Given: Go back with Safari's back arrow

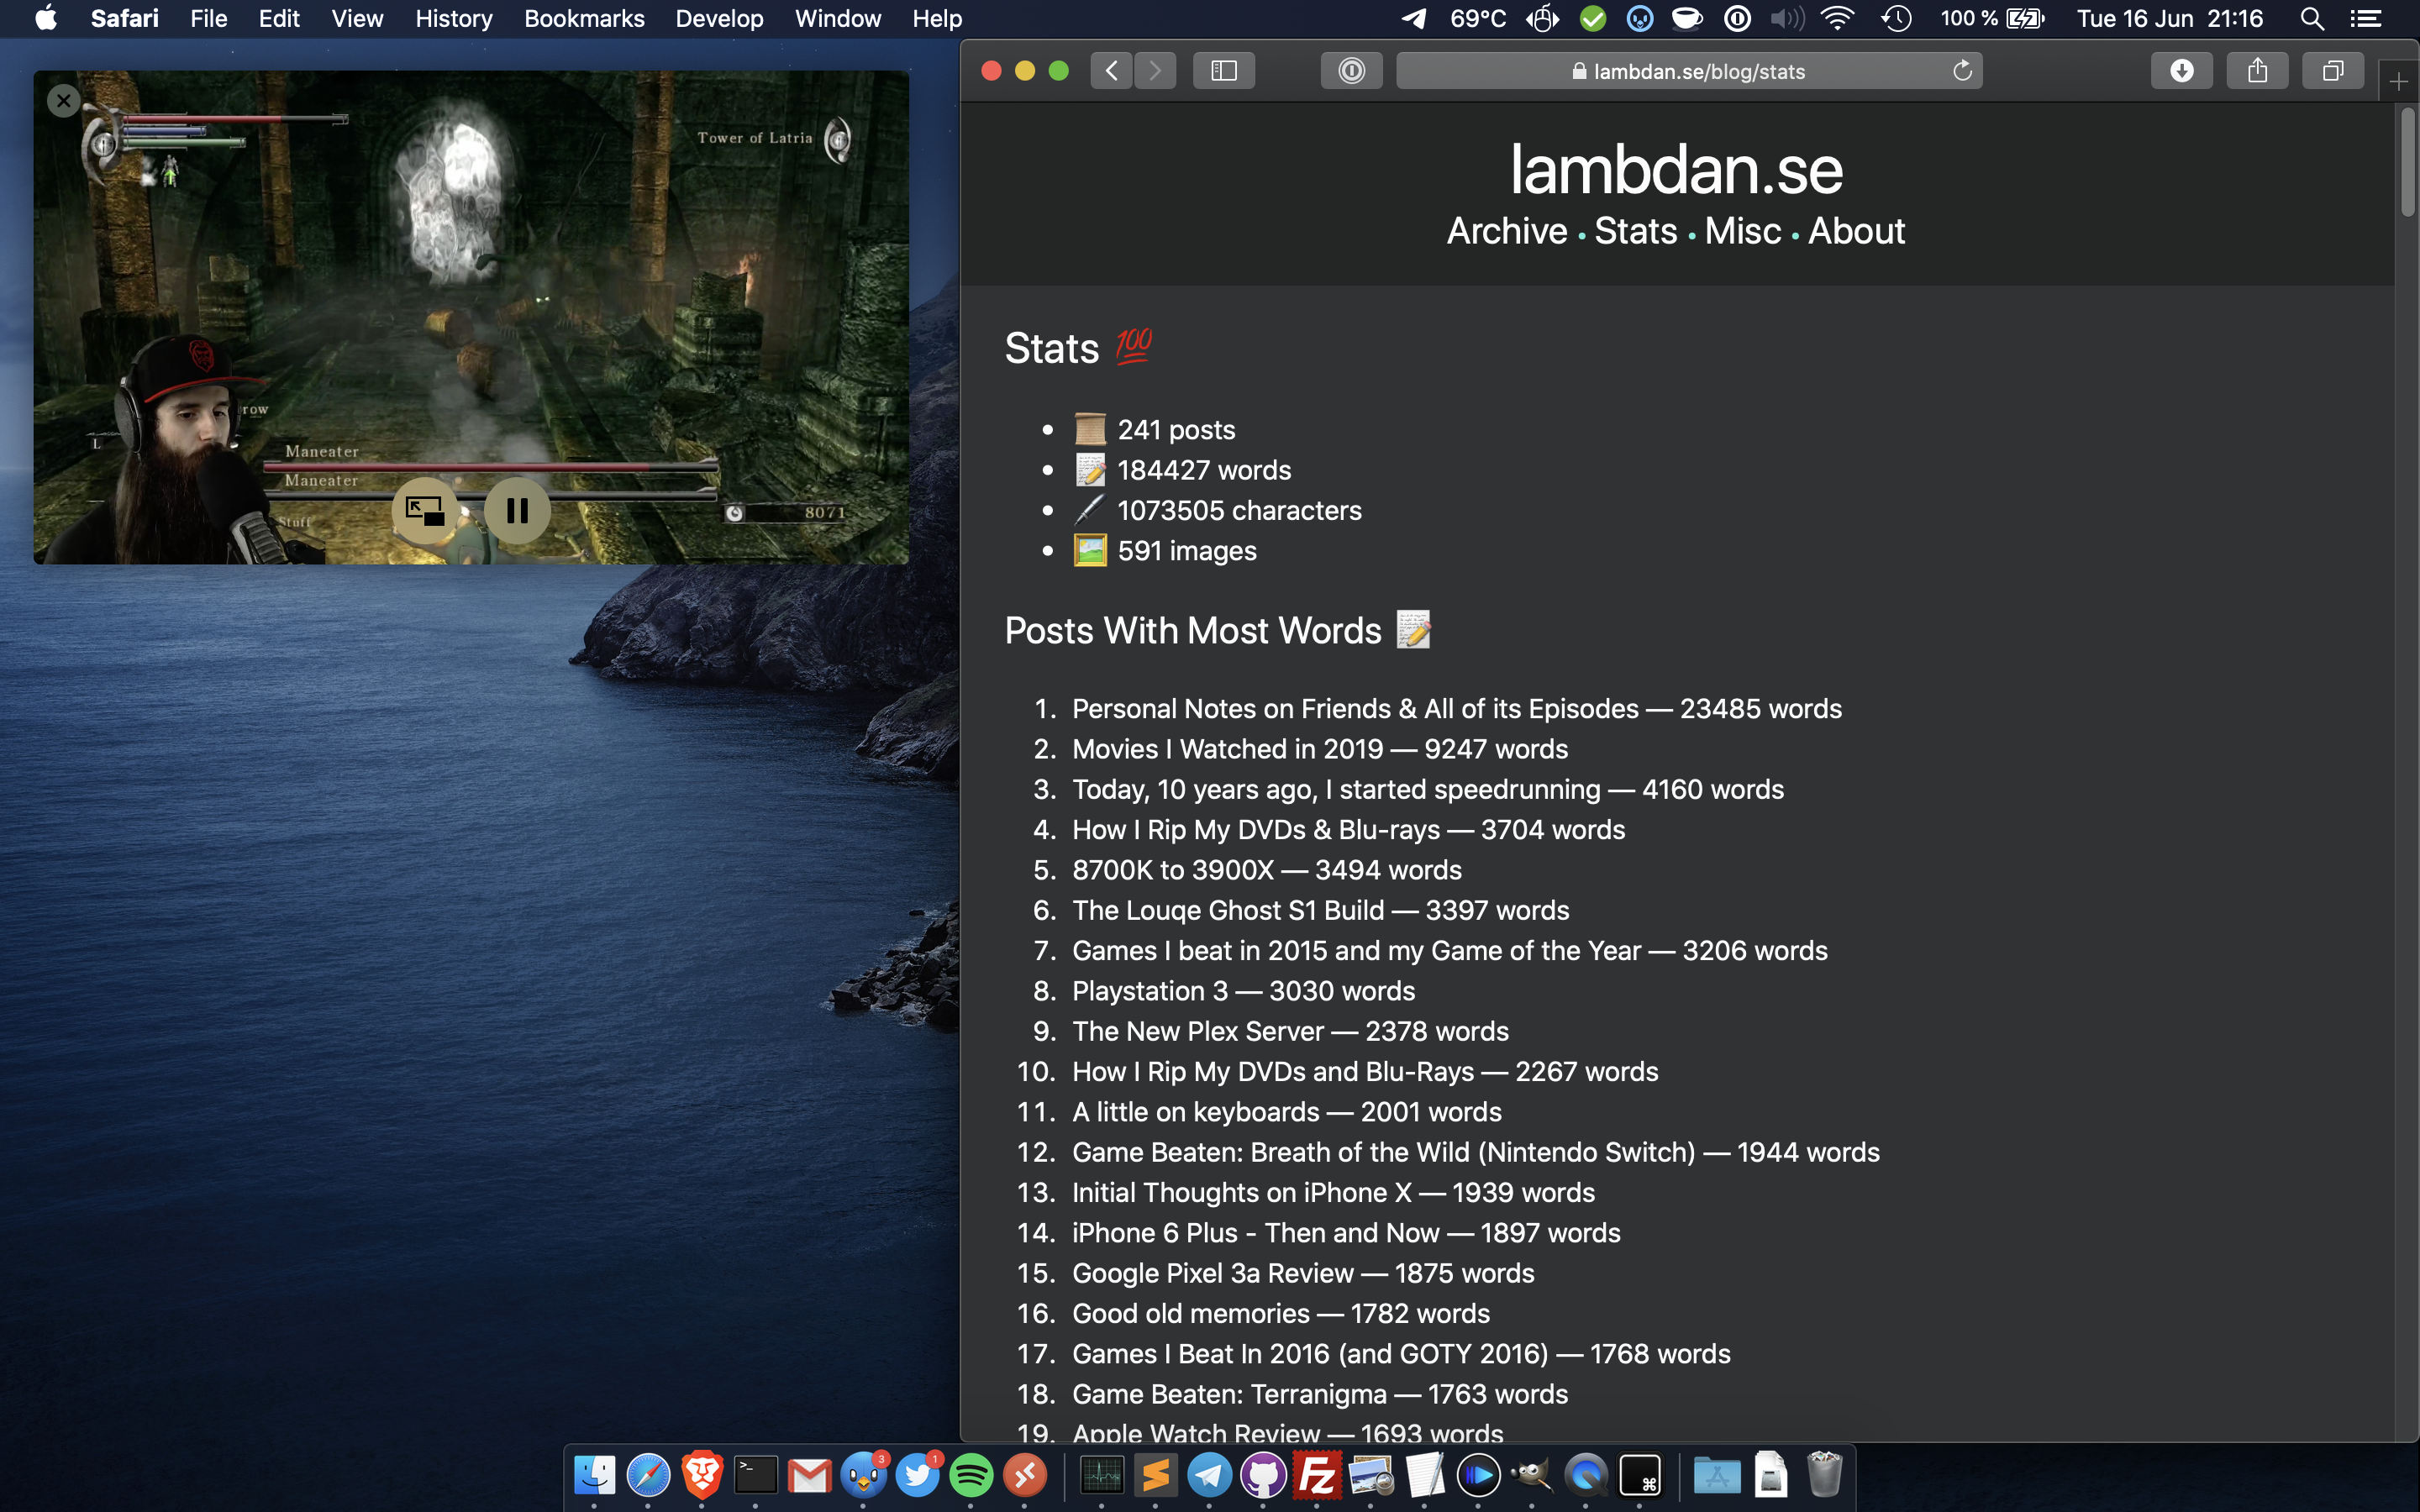Looking at the screenshot, I should point(1111,71).
